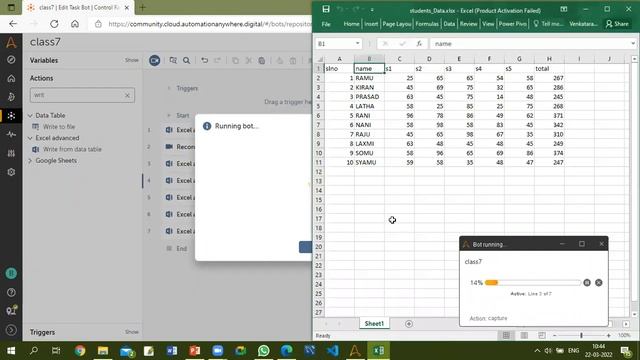This screenshot has width=640, height=360.
Task: Expand the sidebar with bottom arrow icon
Action: pos(11,330)
